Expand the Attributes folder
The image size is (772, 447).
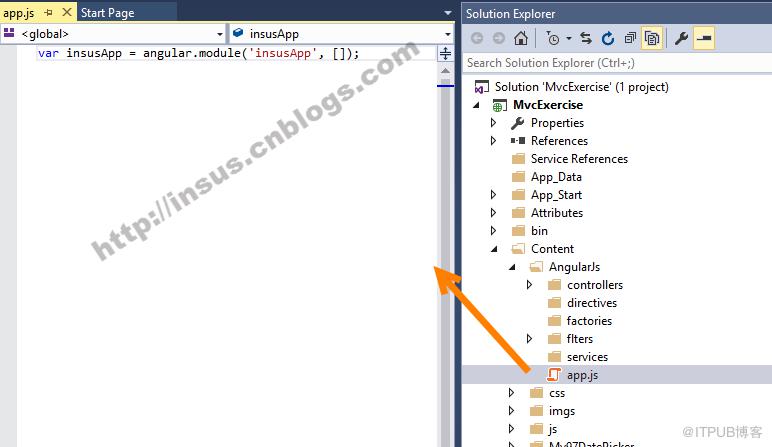[493, 213]
